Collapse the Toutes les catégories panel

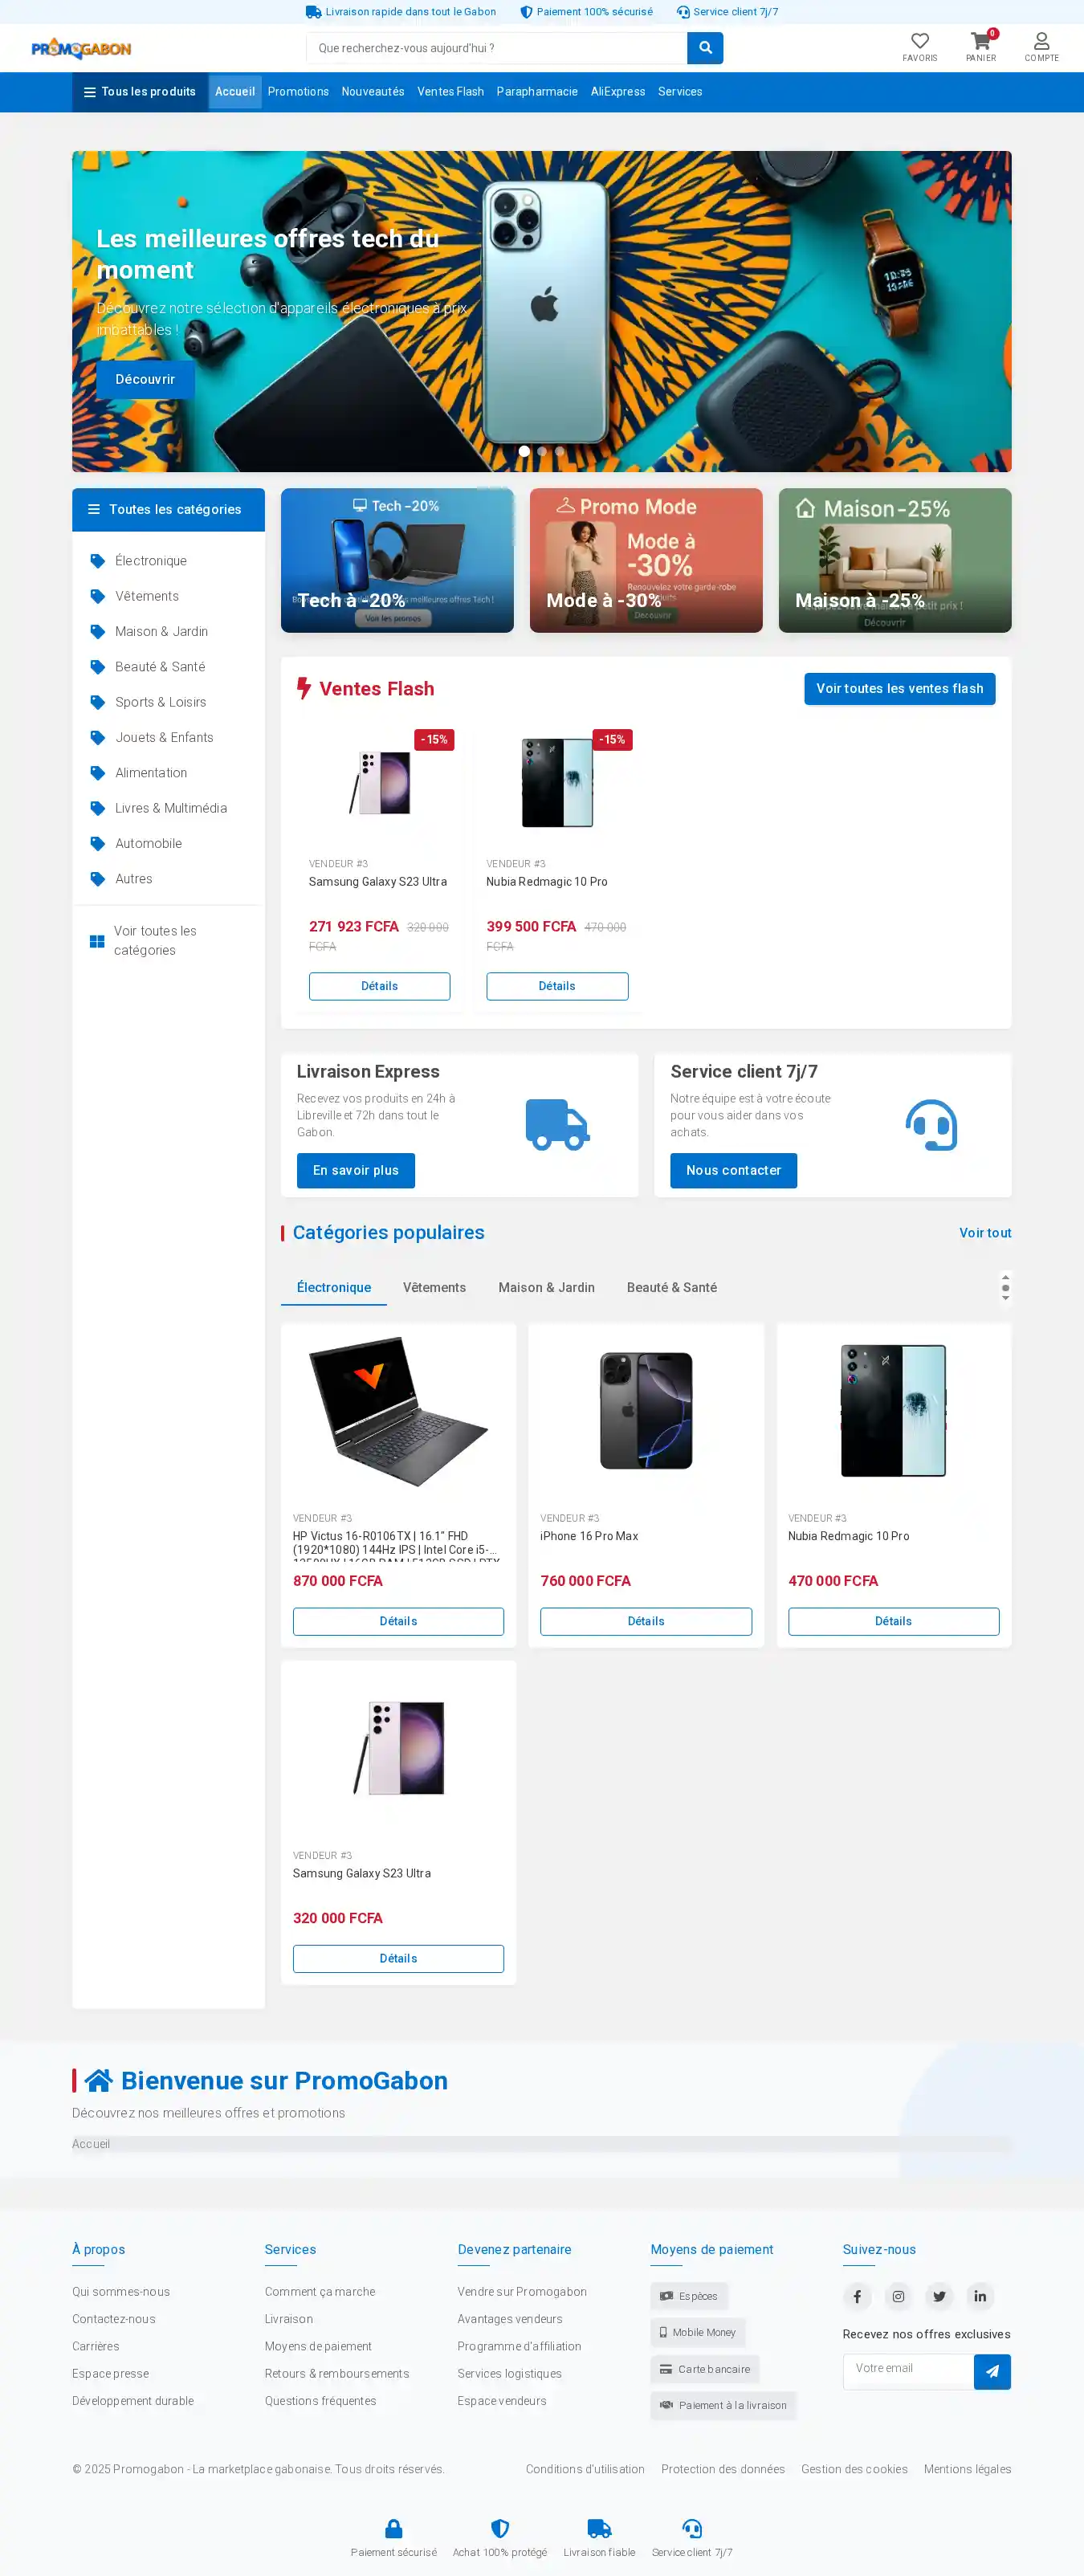[168, 509]
